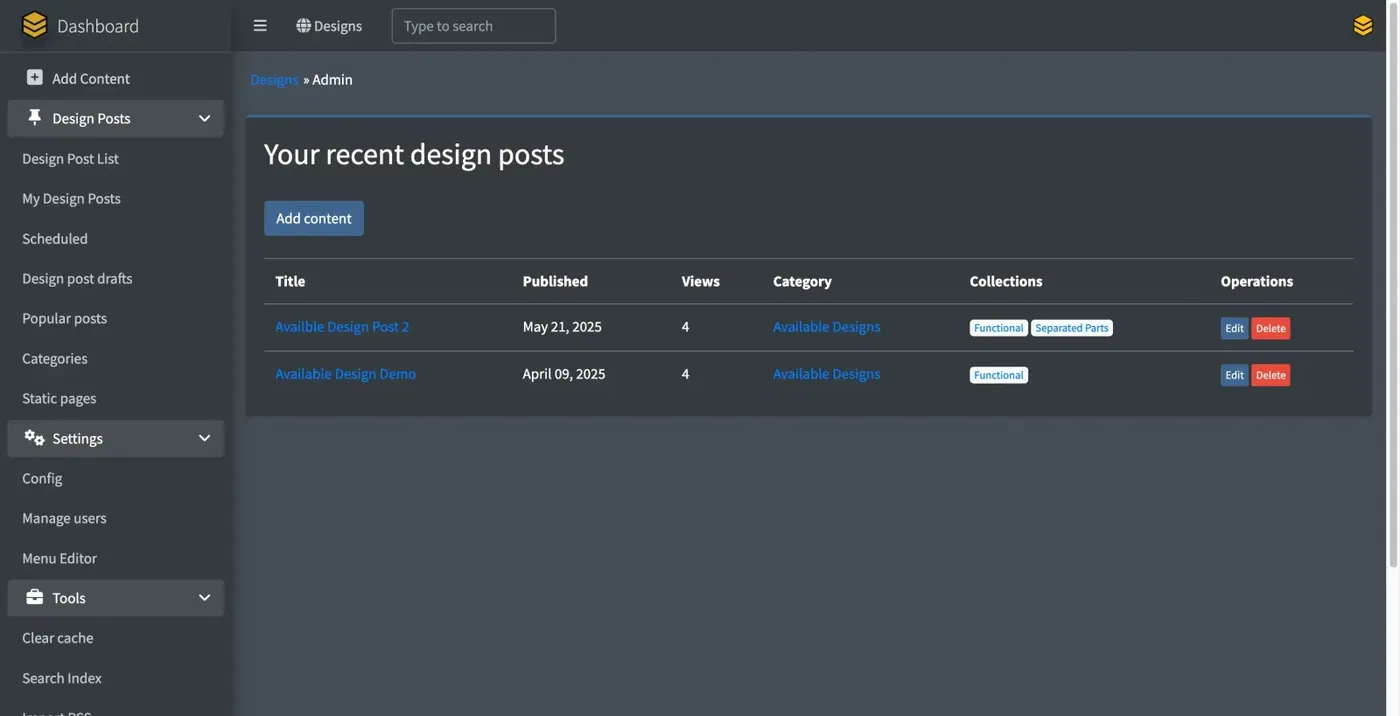
Task: Collapse the Tools section chevron
Action: coord(204,597)
